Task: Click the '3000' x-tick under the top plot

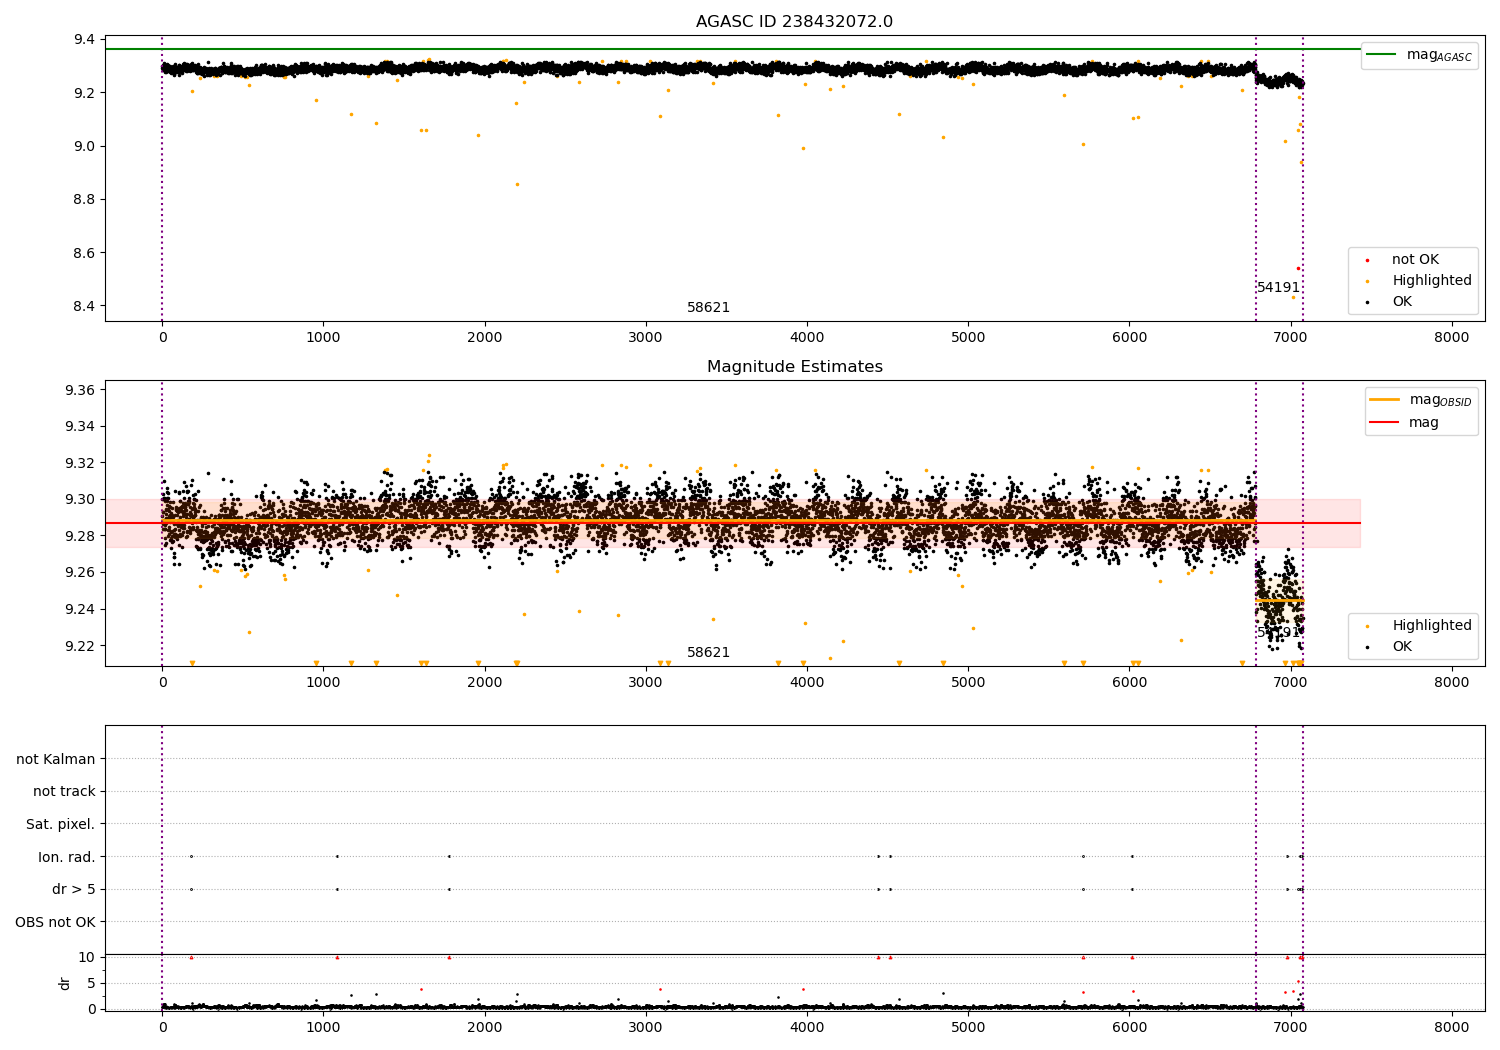Action: point(646,338)
